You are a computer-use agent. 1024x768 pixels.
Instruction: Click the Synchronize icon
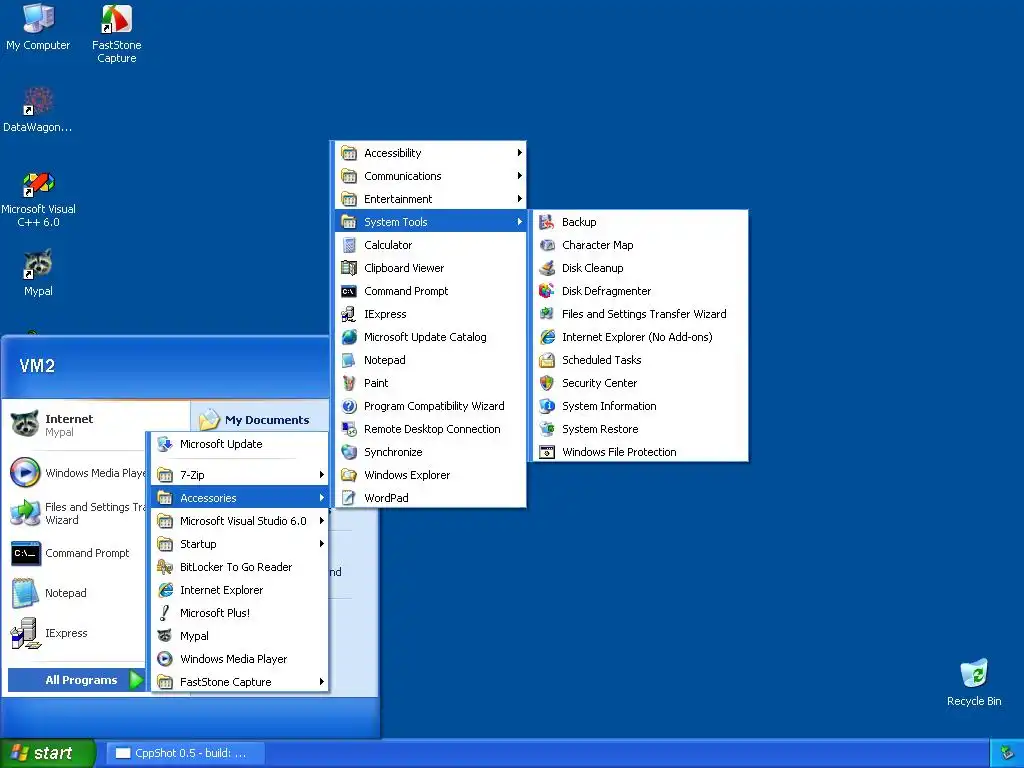[x=349, y=452]
